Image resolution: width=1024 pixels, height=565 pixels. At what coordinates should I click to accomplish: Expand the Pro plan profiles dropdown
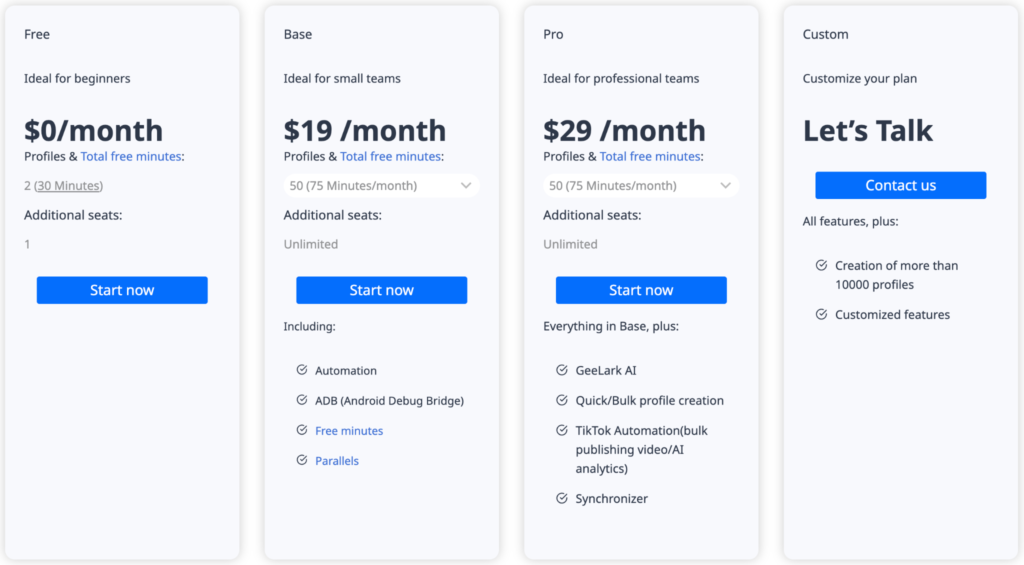pos(641,186)
